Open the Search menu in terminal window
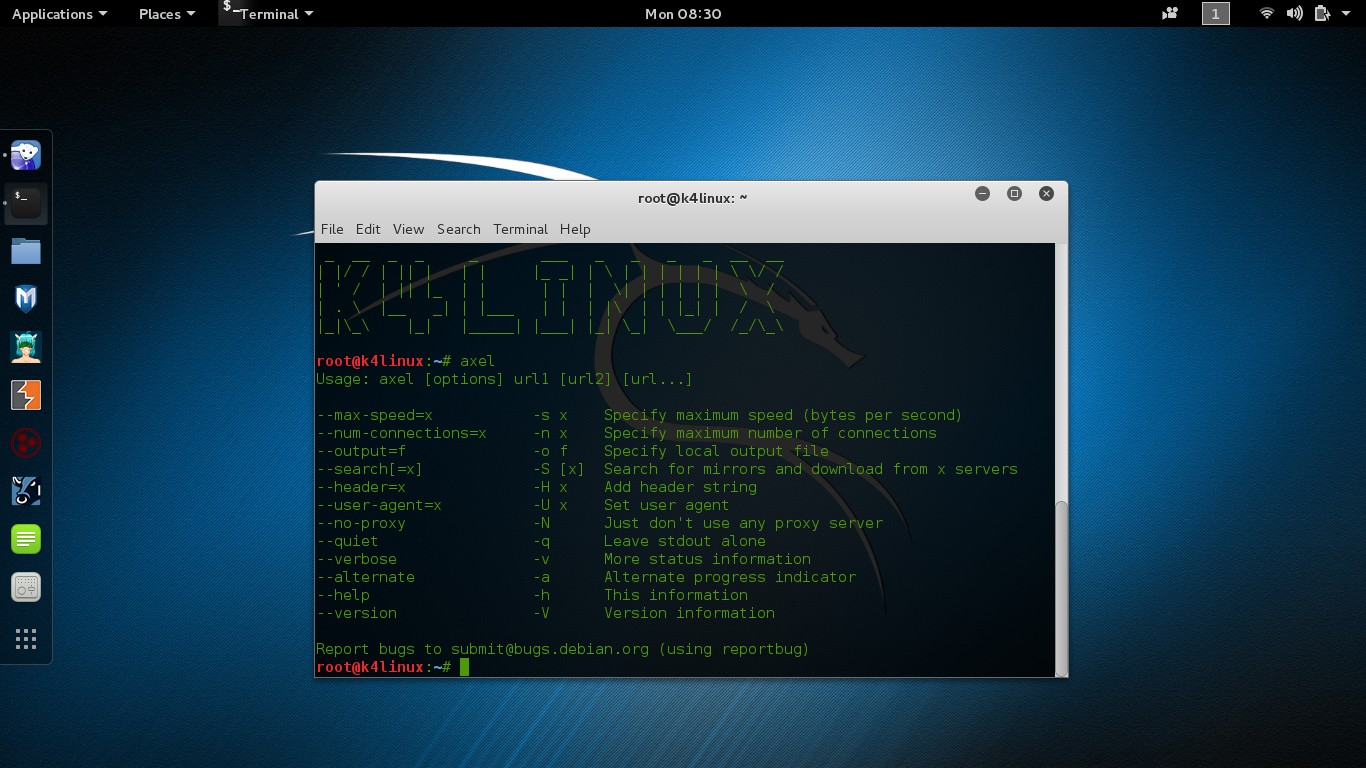The image size is (1366, 768). tap(459, 229)
